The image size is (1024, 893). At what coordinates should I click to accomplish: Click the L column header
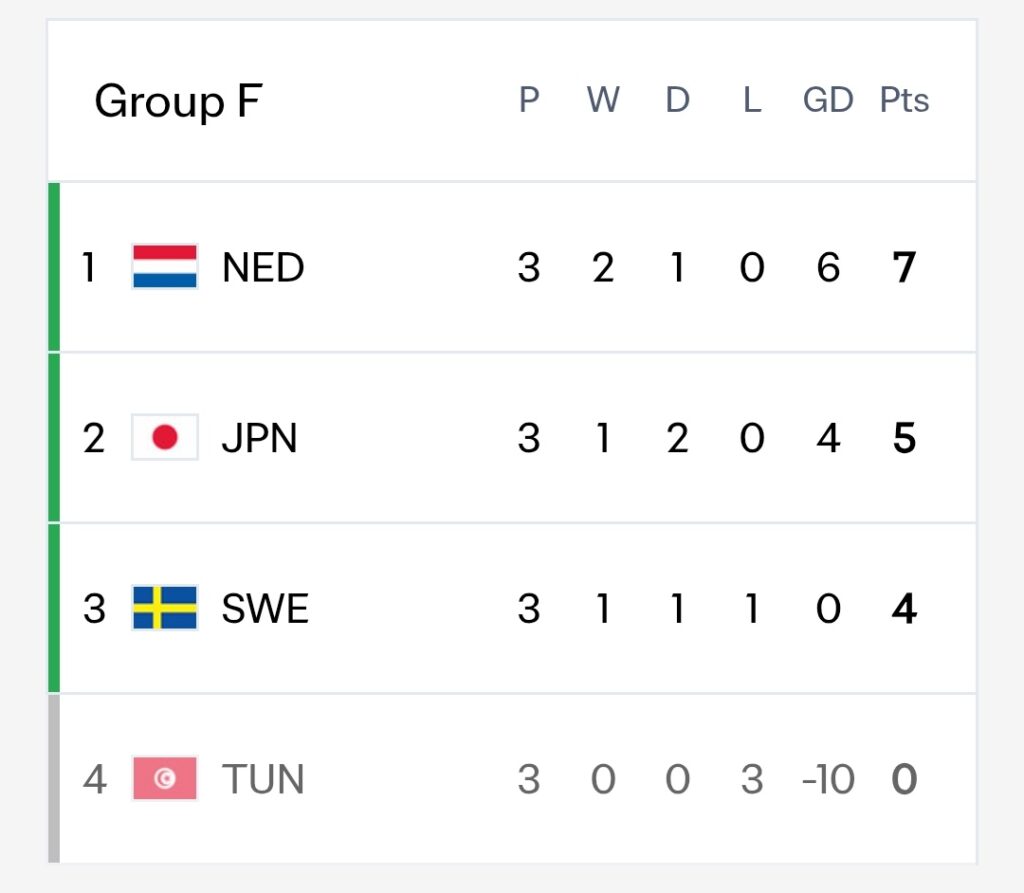click(x=752, y=100)
